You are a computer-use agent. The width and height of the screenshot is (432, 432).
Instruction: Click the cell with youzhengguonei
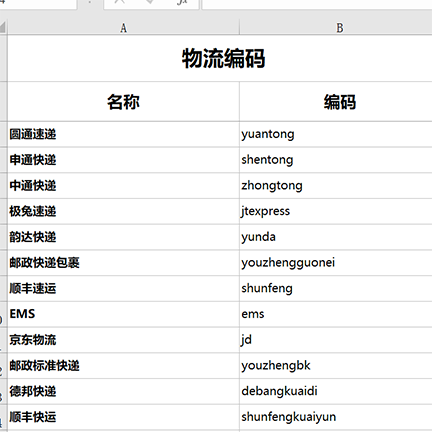coord(336,263)
